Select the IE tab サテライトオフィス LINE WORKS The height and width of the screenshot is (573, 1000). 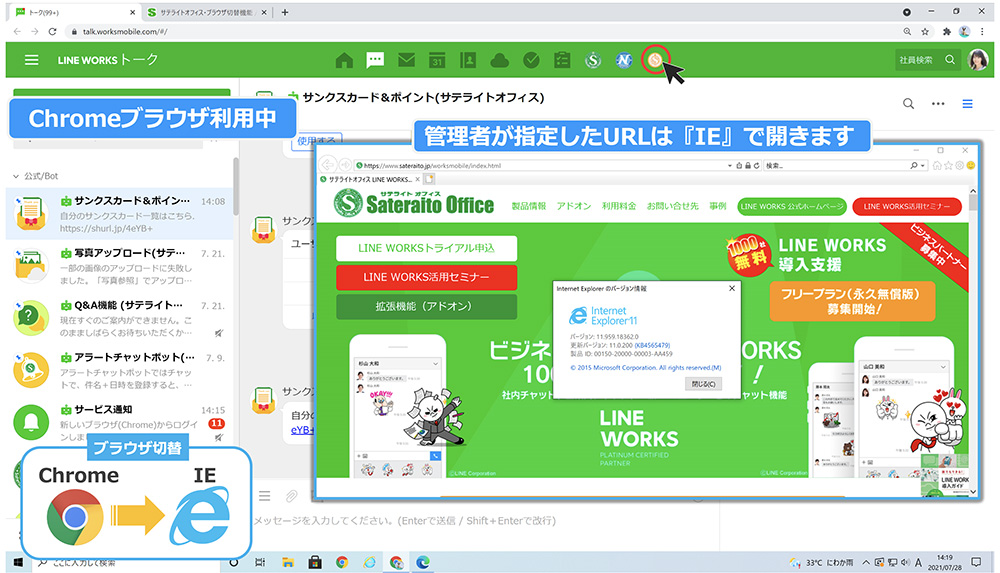(370, 180)
